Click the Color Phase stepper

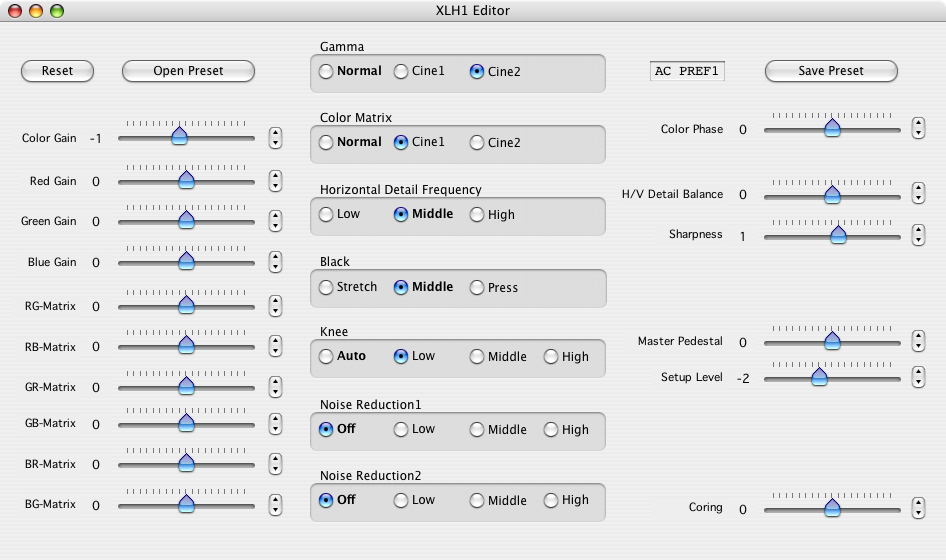[918, 128]
